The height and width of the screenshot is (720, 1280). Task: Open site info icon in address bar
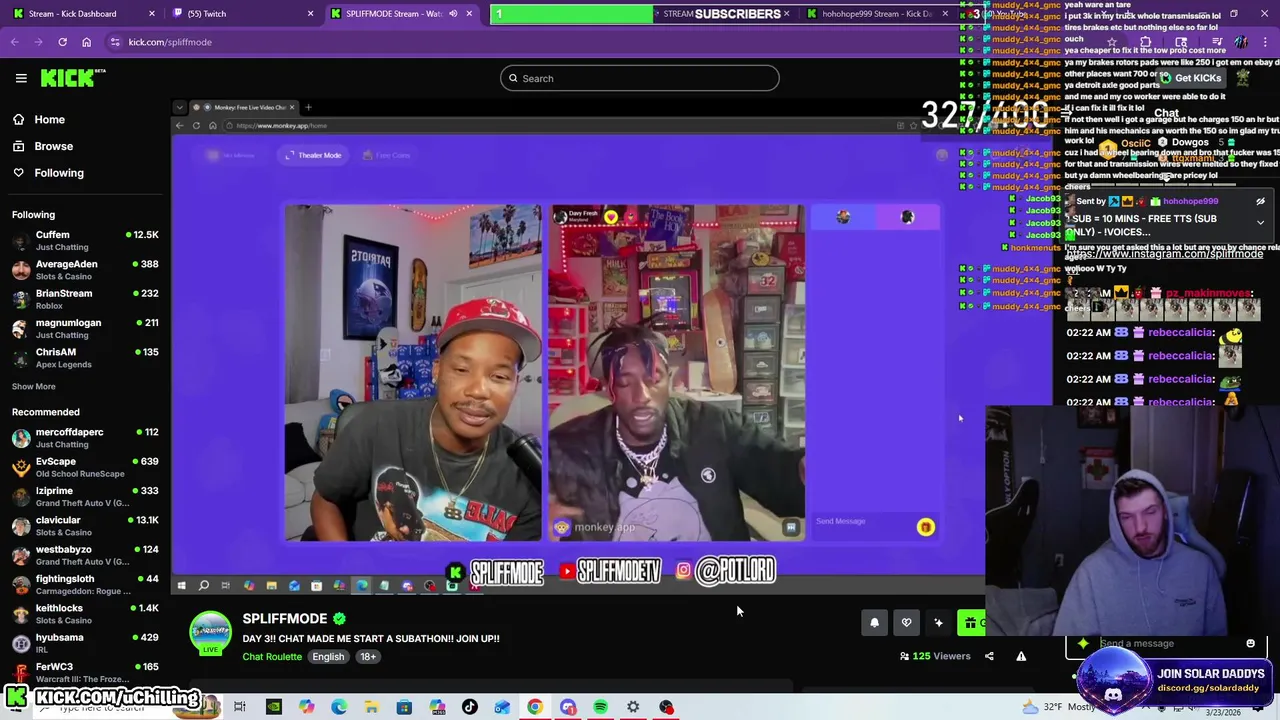pos(115,42)
